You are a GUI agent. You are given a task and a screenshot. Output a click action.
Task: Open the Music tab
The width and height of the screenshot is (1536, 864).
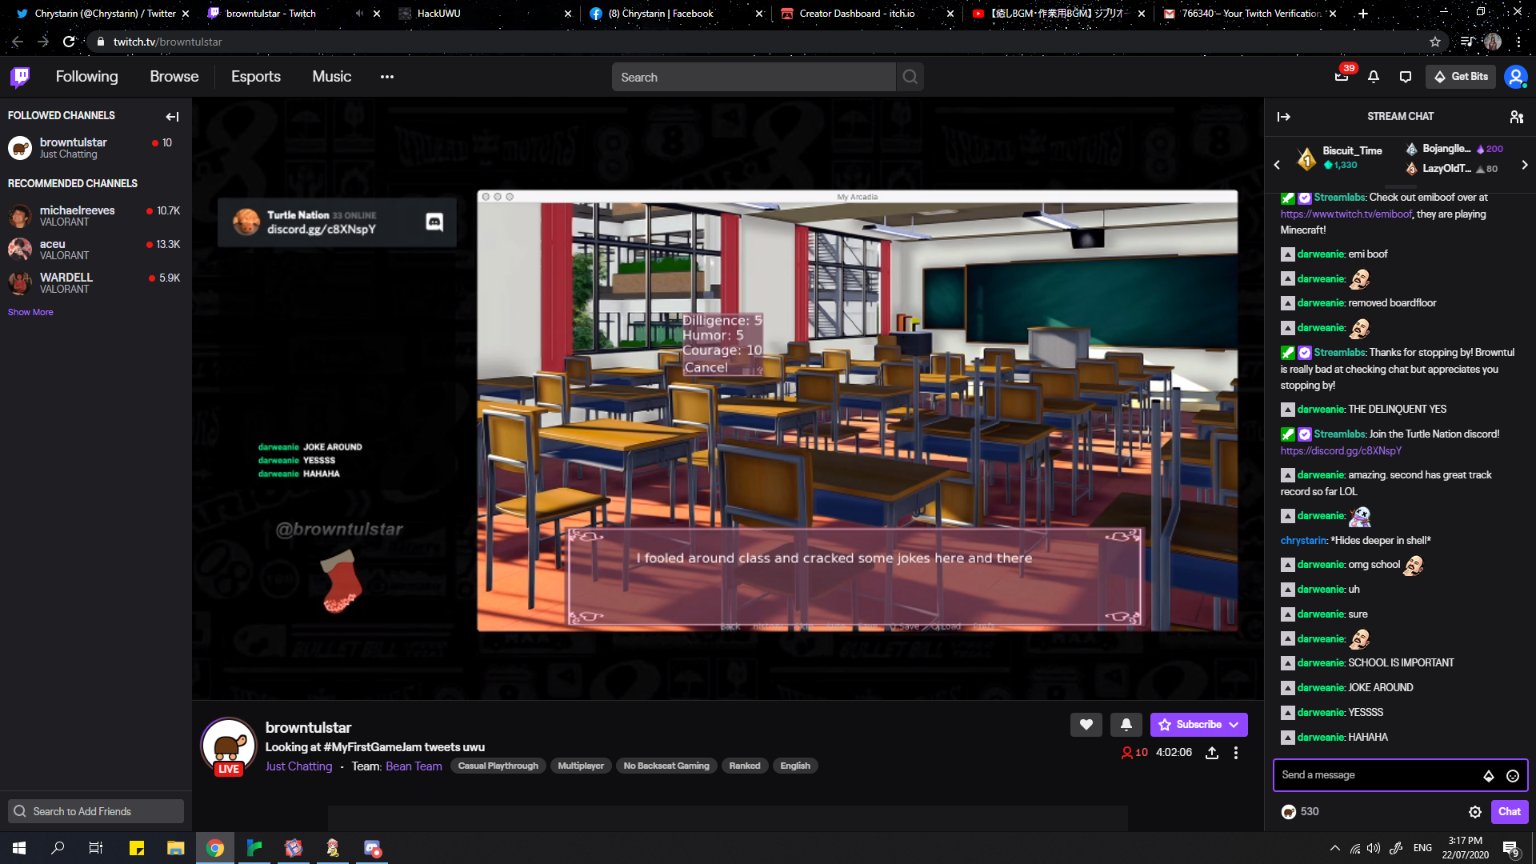(331, 77)
